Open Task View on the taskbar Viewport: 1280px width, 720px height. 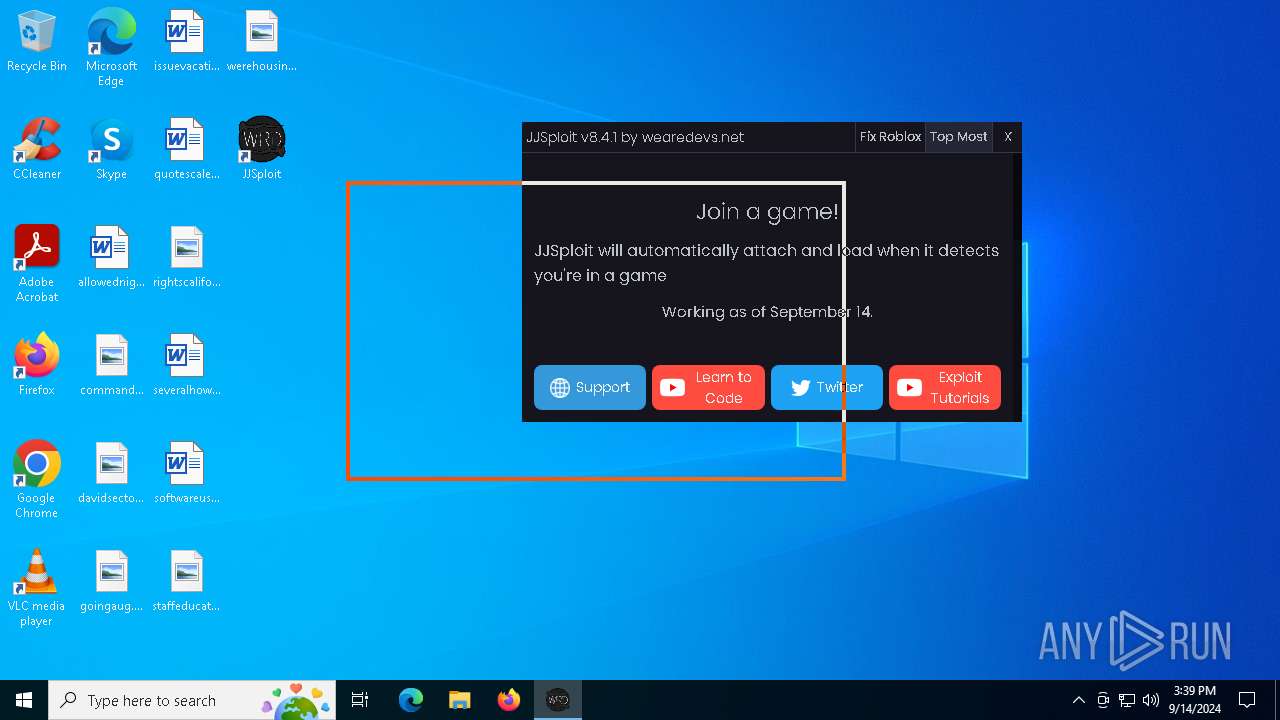pyautogui.click(x=360, y=700)
